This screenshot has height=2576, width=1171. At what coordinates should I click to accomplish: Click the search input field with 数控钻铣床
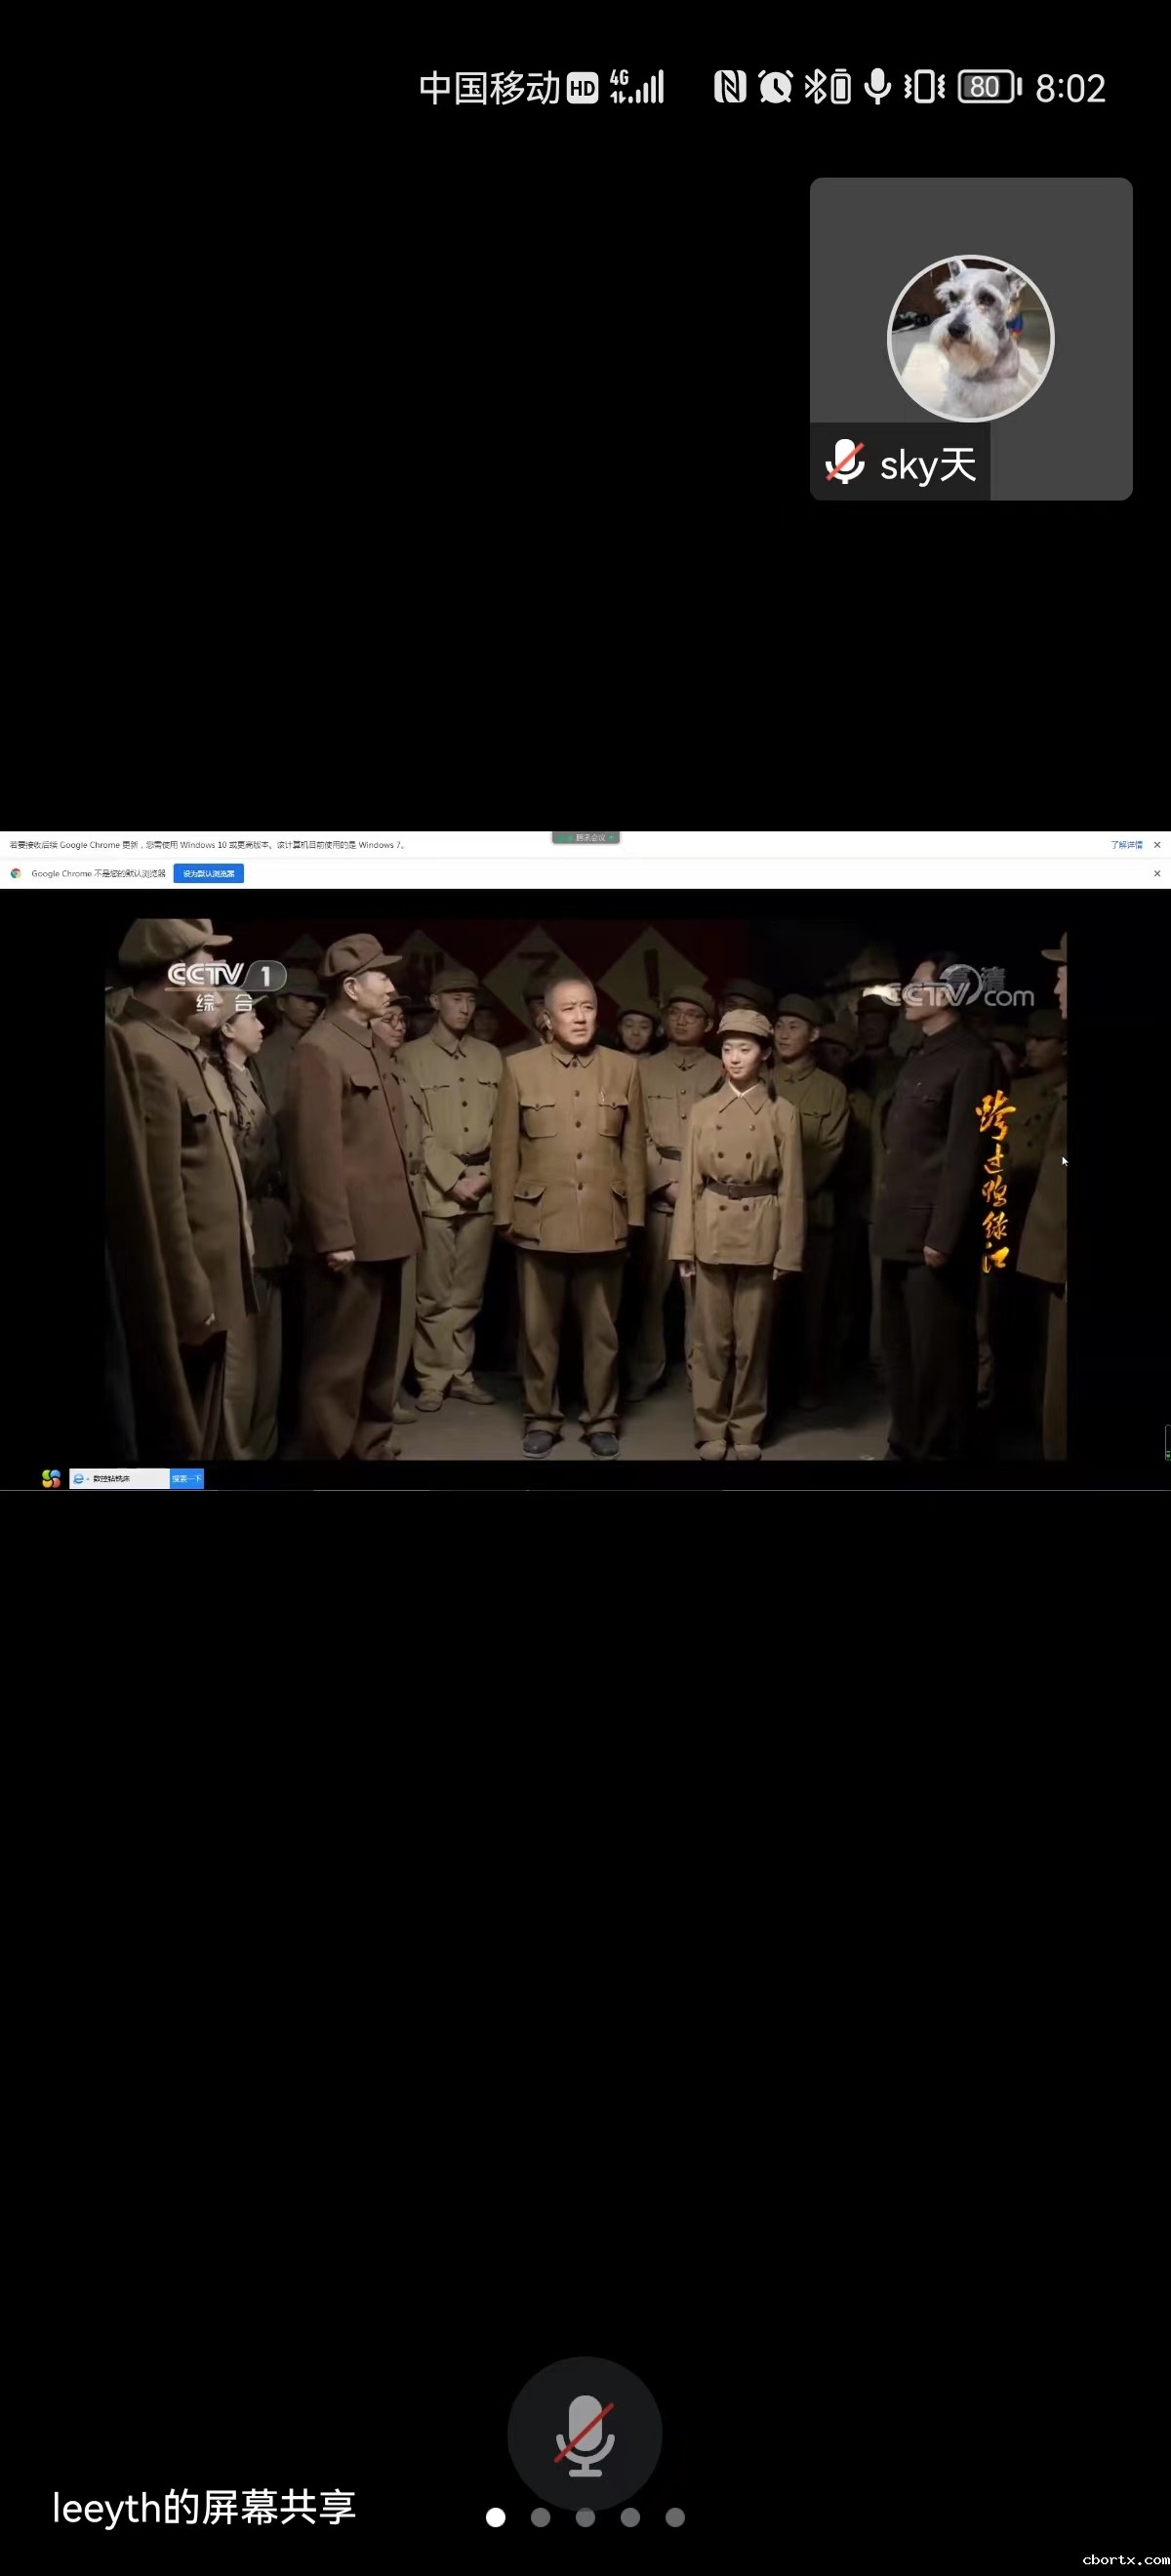(x=127, y=1478)
